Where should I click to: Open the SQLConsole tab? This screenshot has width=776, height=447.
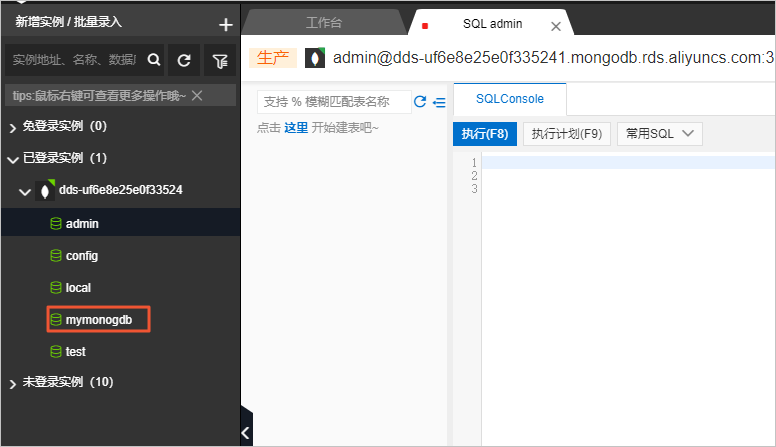(x=510, y=99)
